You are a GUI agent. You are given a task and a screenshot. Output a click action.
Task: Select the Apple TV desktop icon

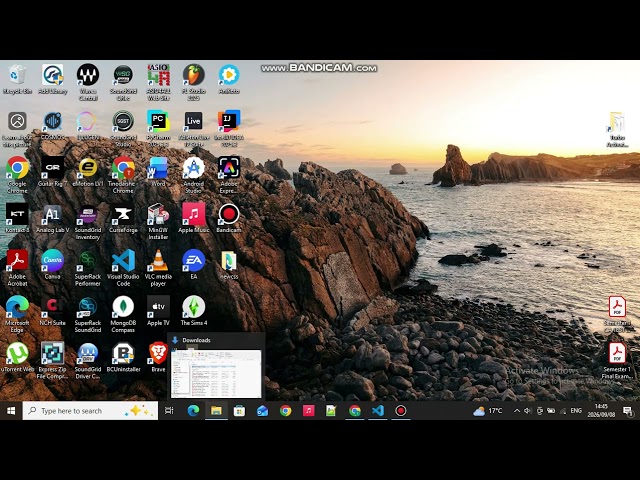point(158,311)
